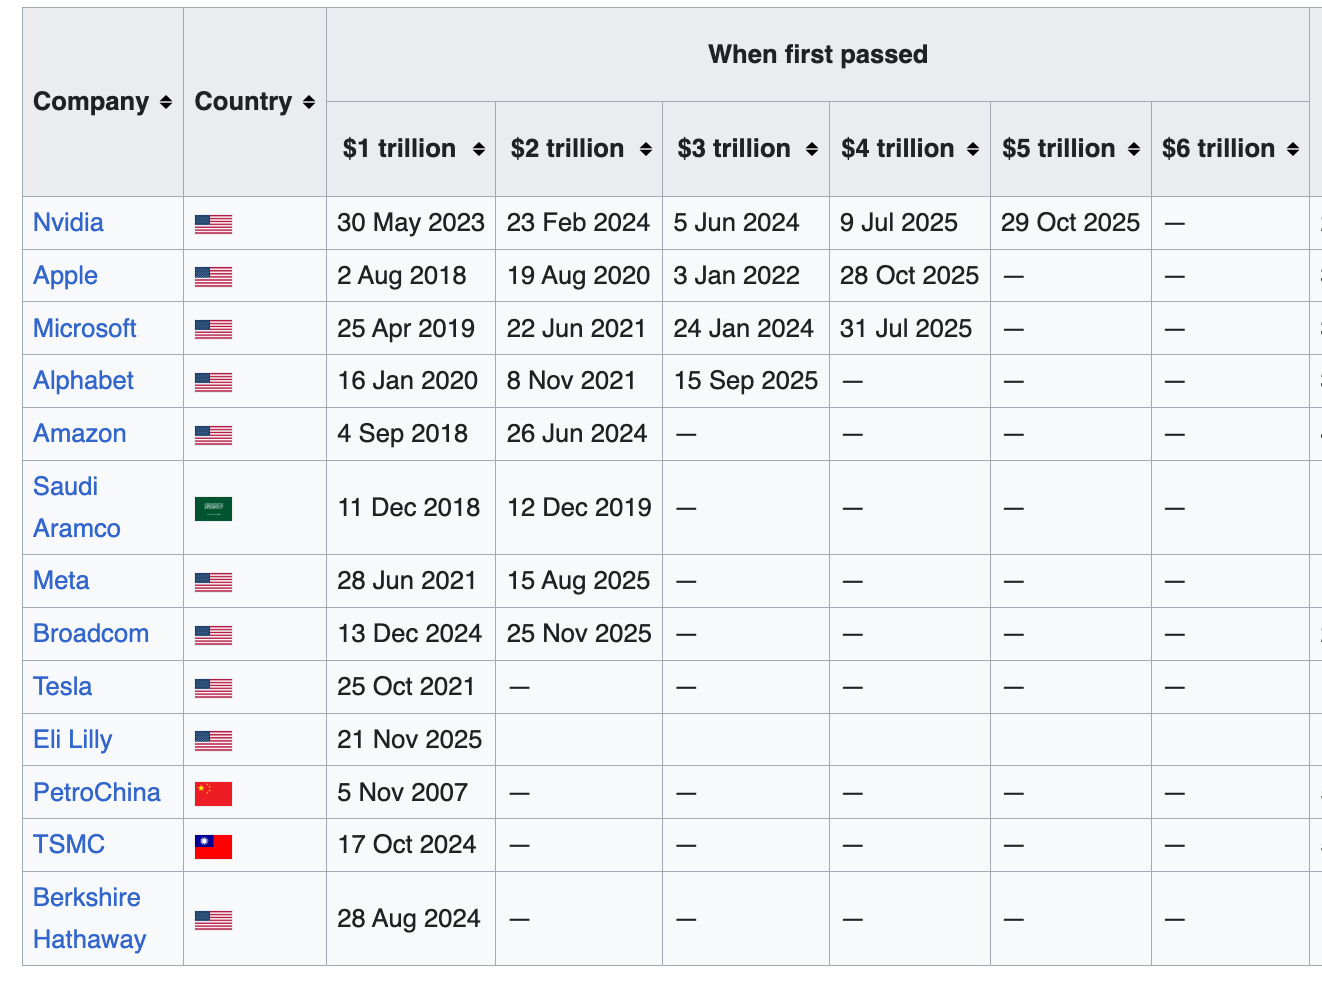Click the Taiwan flag next to TSMC
The height and width of the screenshot is (988, 1322).
[213, 847]
